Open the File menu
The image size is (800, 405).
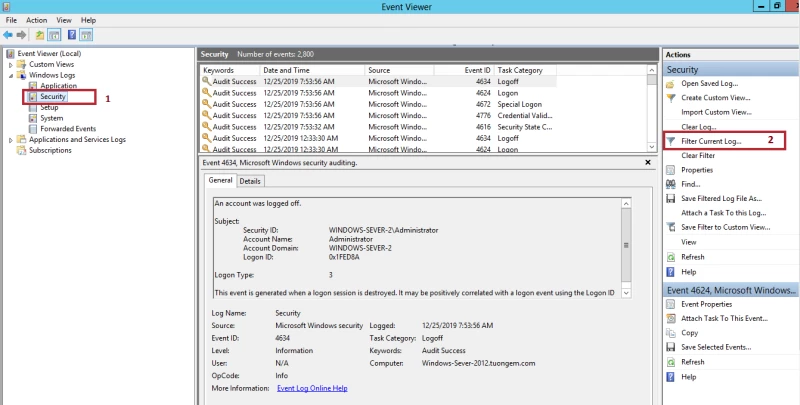(11, 20)
